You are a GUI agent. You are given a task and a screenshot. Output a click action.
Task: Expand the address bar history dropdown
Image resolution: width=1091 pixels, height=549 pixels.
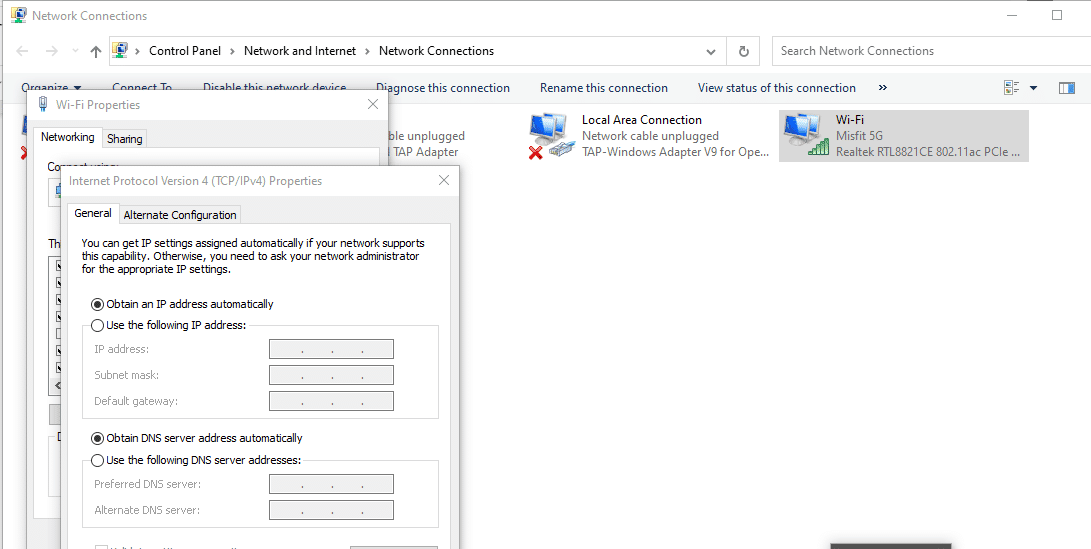[711, 51]
